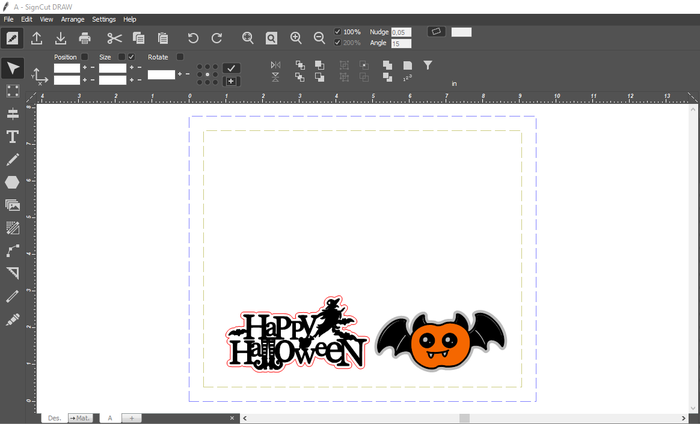Open the File menu
The image size is (700, 424).
click(x=8, y=19)
